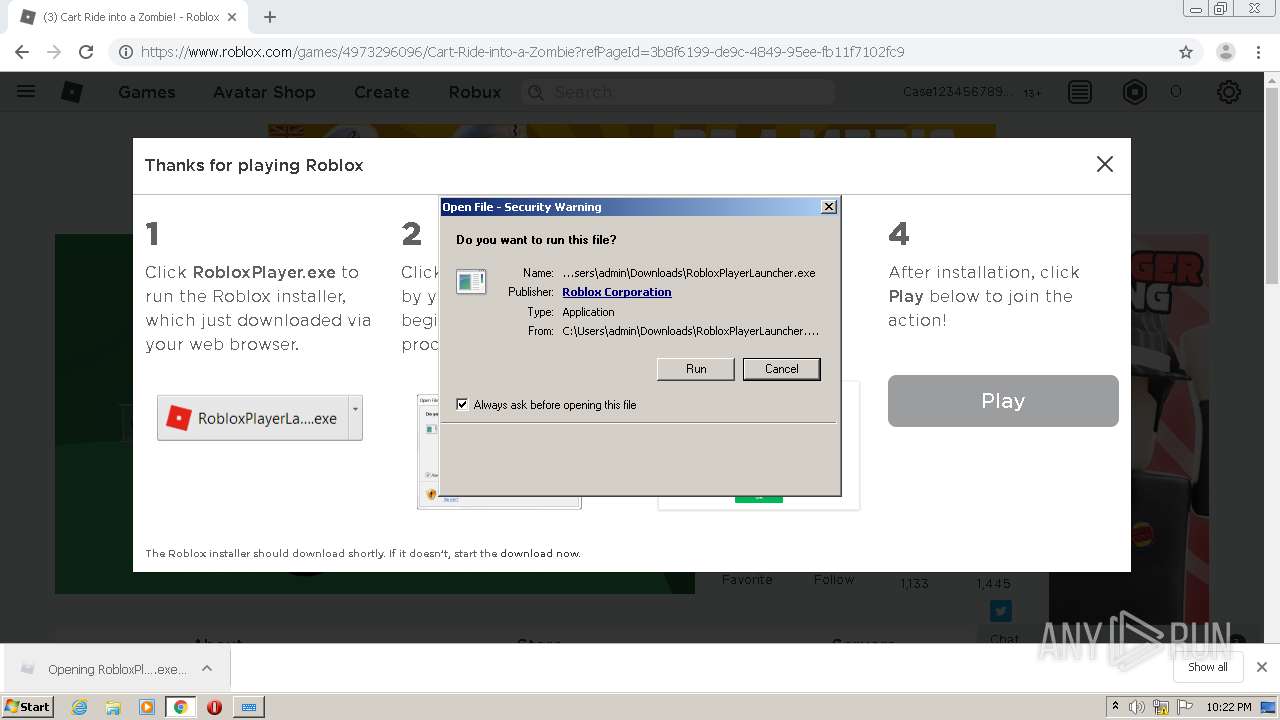Open Roblox settings gear icon

[1229, 92]
